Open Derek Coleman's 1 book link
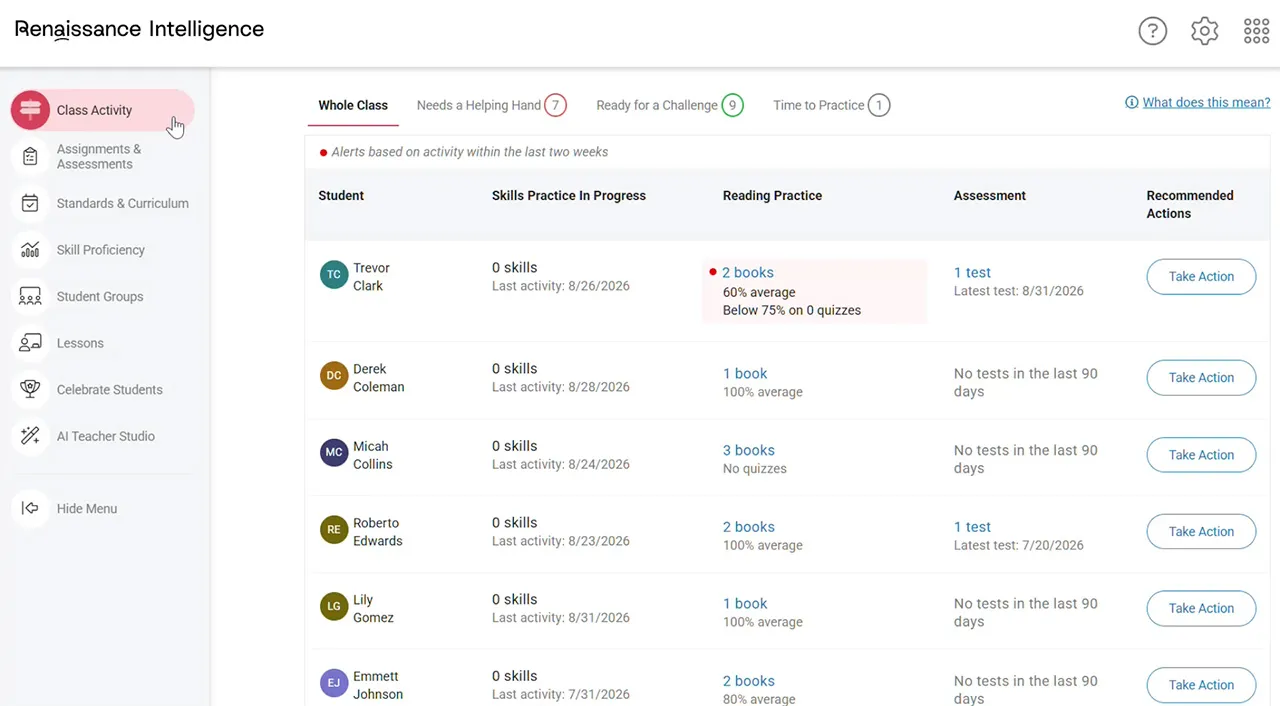This screenshot has width=1280, height=706. pyautogui.click(x=745, y=373)
